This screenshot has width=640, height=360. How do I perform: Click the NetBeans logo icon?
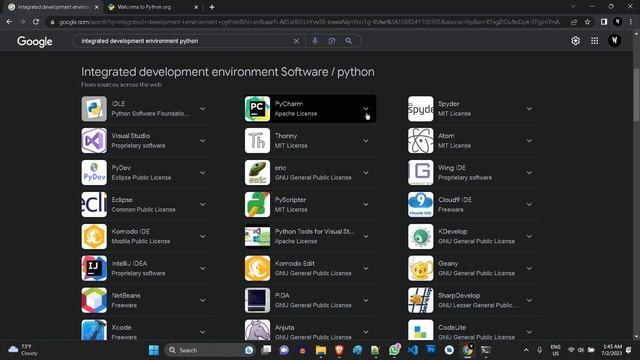[x=94, y=300]
